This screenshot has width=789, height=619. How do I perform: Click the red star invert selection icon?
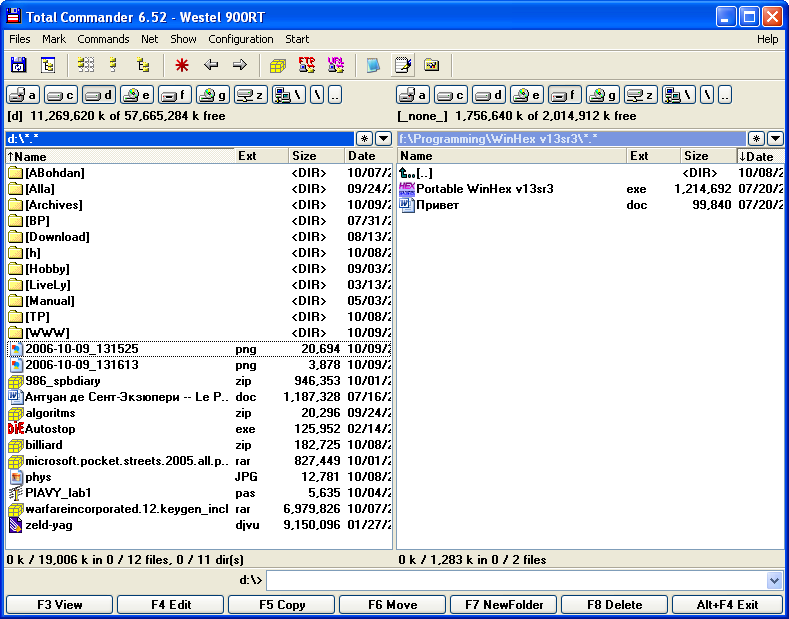tap(181, 65)
